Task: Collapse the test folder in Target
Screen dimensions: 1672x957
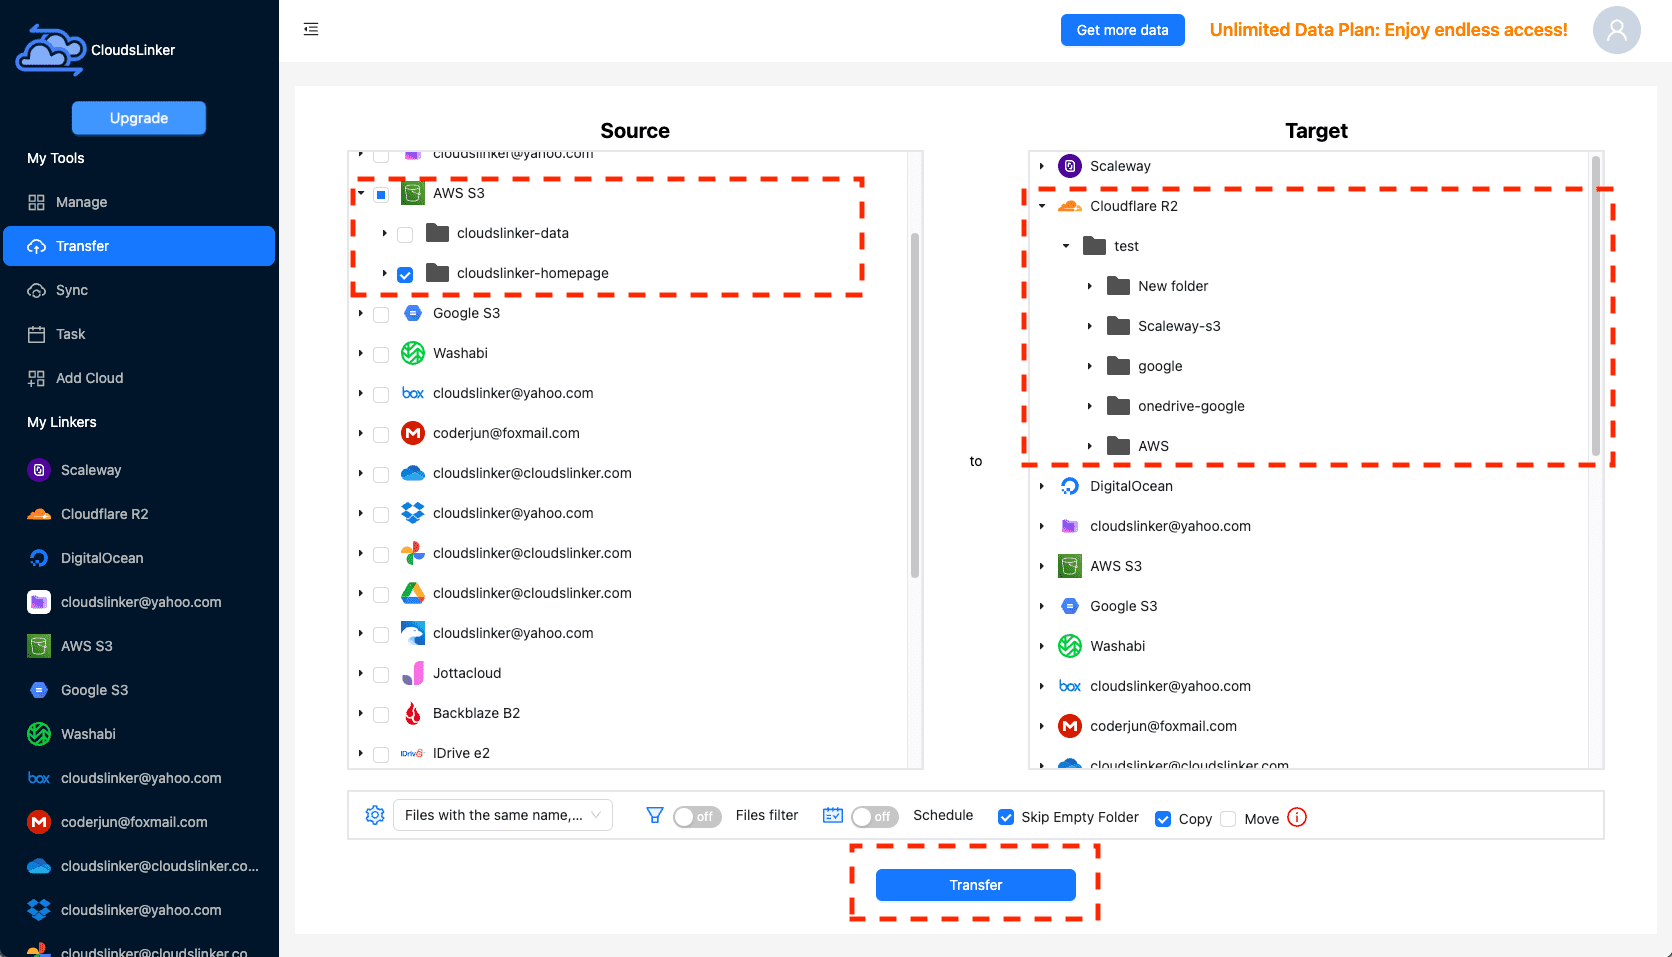Action: coord(1066,246)
